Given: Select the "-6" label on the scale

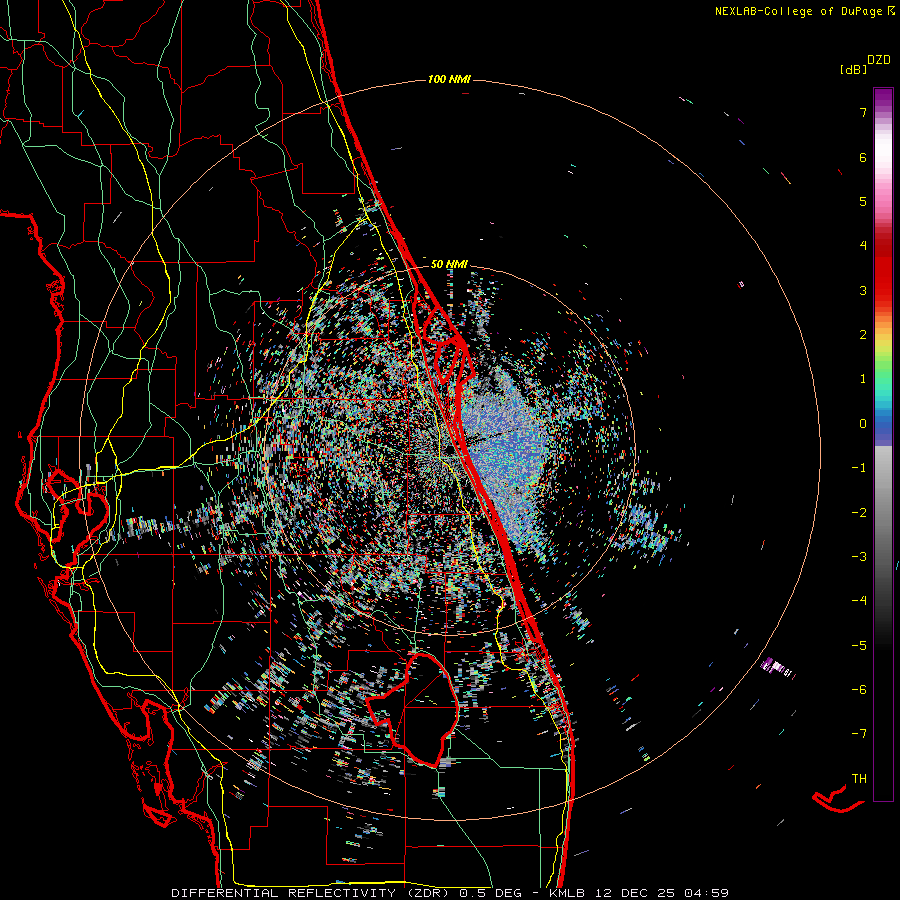Looking at the screenshot, I should (x=859, y=690).
